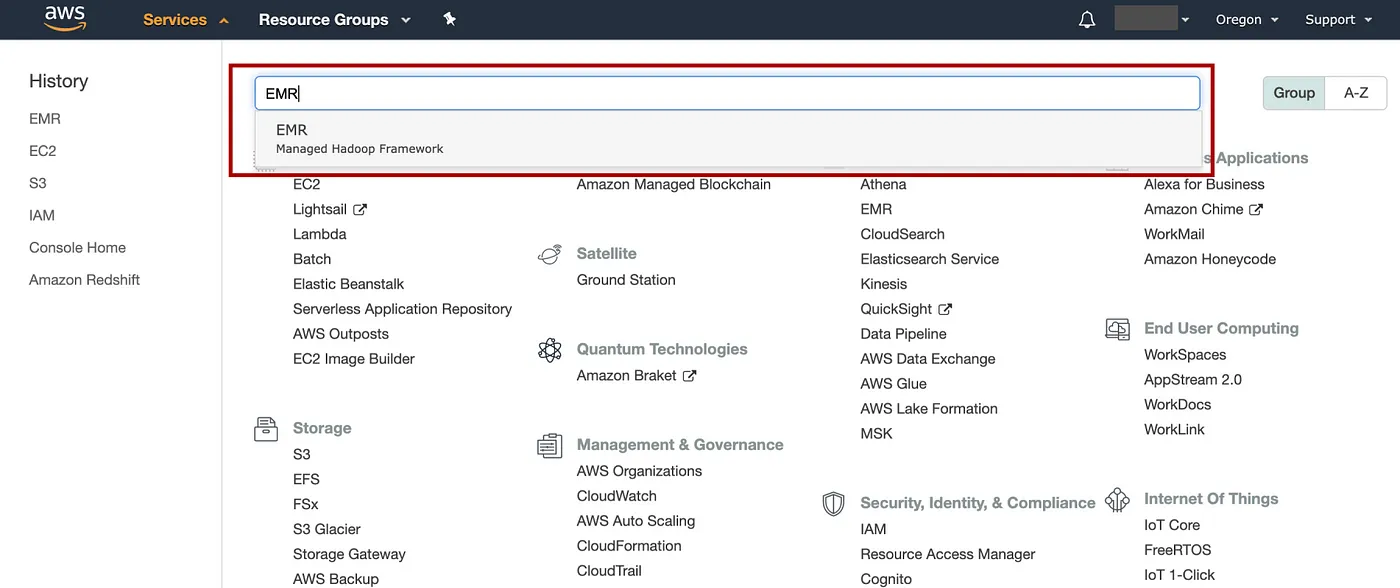Collapse the Services dropdown menu
The image size is (1400, 588).
186,20
